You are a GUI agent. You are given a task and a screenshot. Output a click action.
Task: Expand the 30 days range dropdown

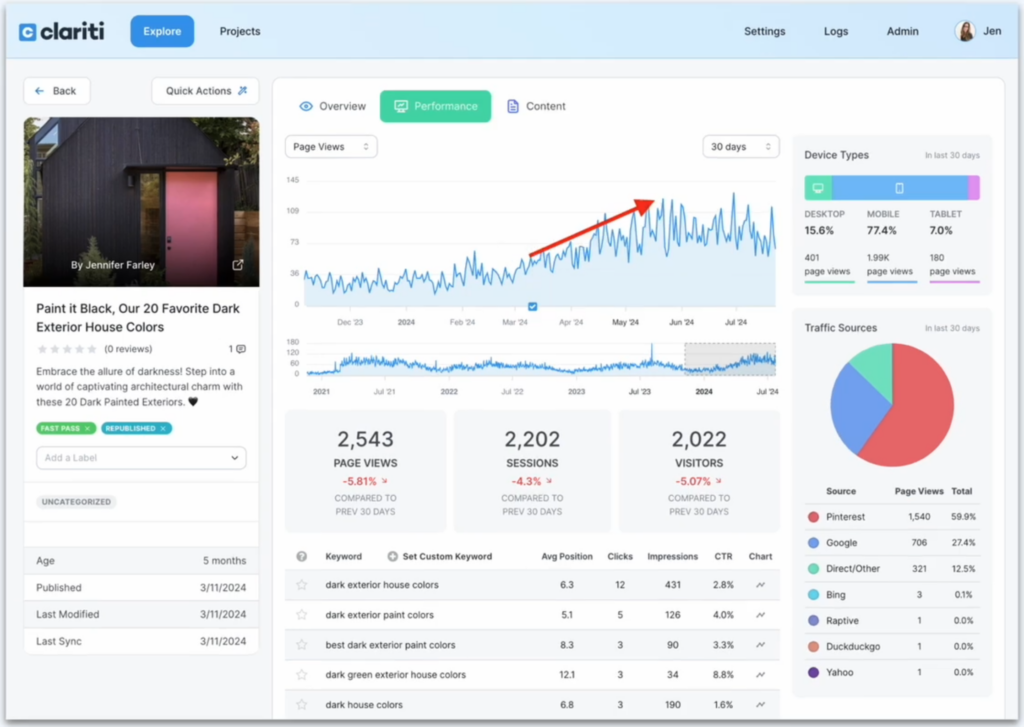[x=740, y=147]
